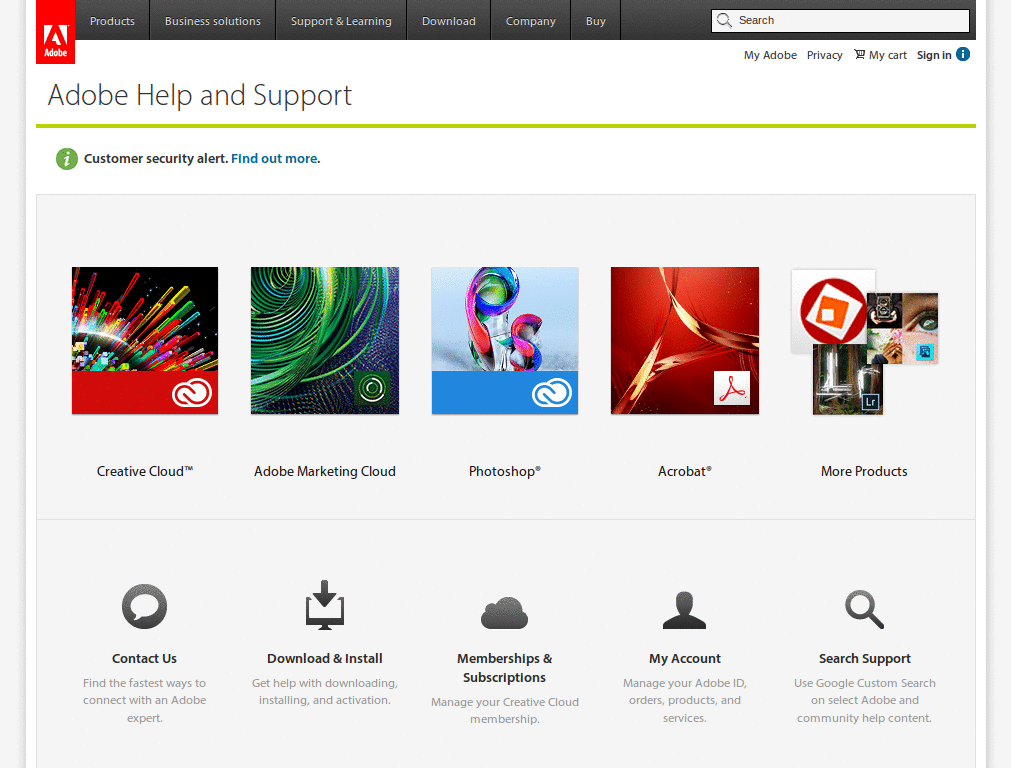Open the Photoshop product tile image
The height and width of the screenshot is (768, 1024).
click(x=505, y=340)
